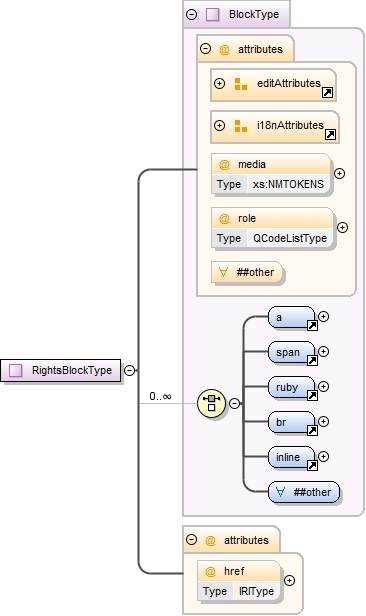Select the orange ##other any attribute label
The image size is (366, 616).
point(255,272)
